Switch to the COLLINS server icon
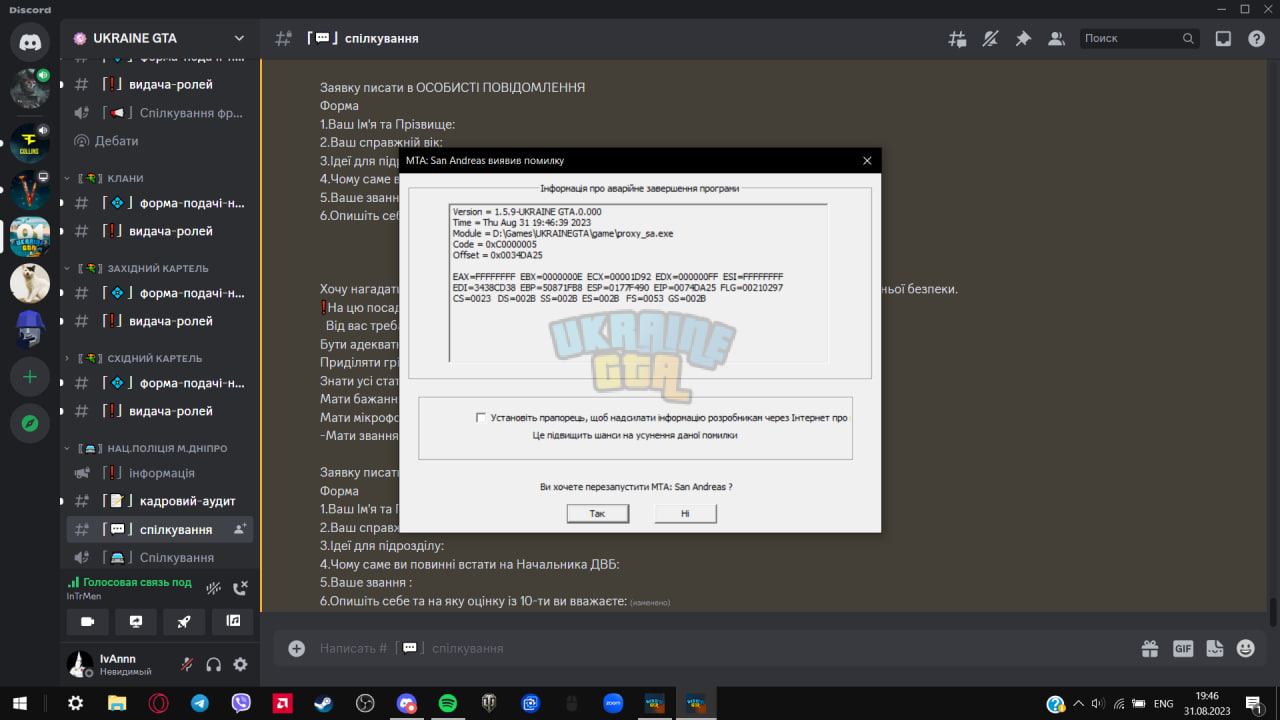This screenshot has height=720, width=1280. point(30,143)
